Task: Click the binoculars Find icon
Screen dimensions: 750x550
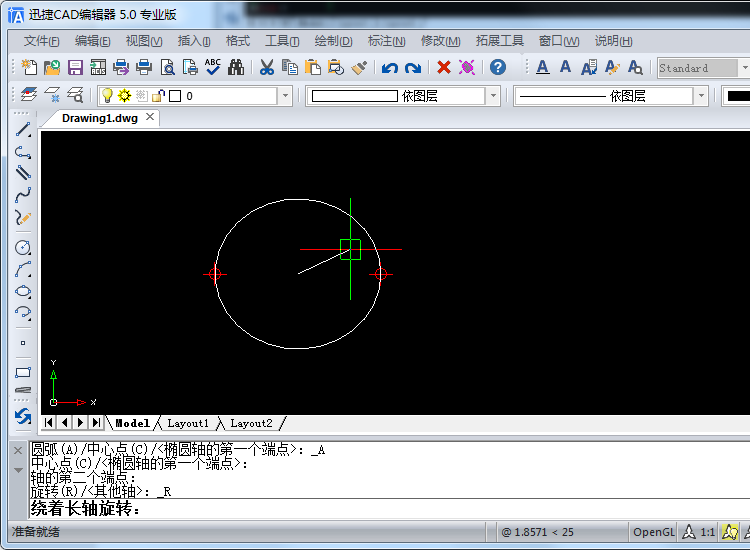Action: point(236,67)
